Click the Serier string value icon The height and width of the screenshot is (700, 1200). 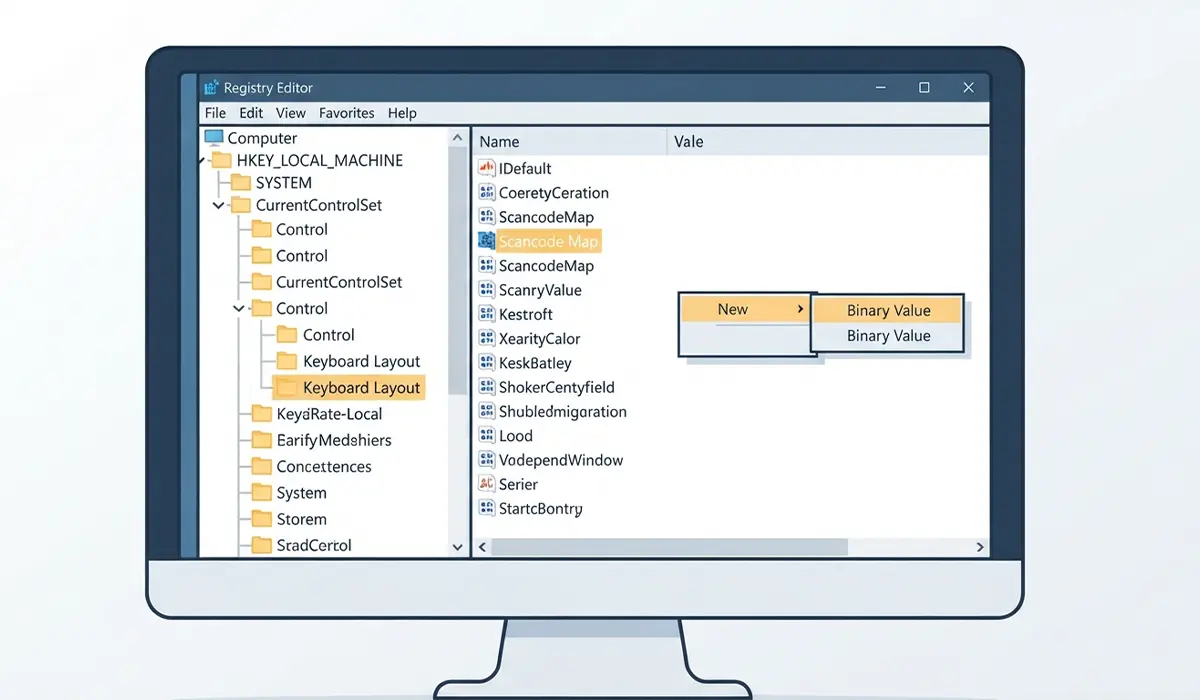point(487,484)
